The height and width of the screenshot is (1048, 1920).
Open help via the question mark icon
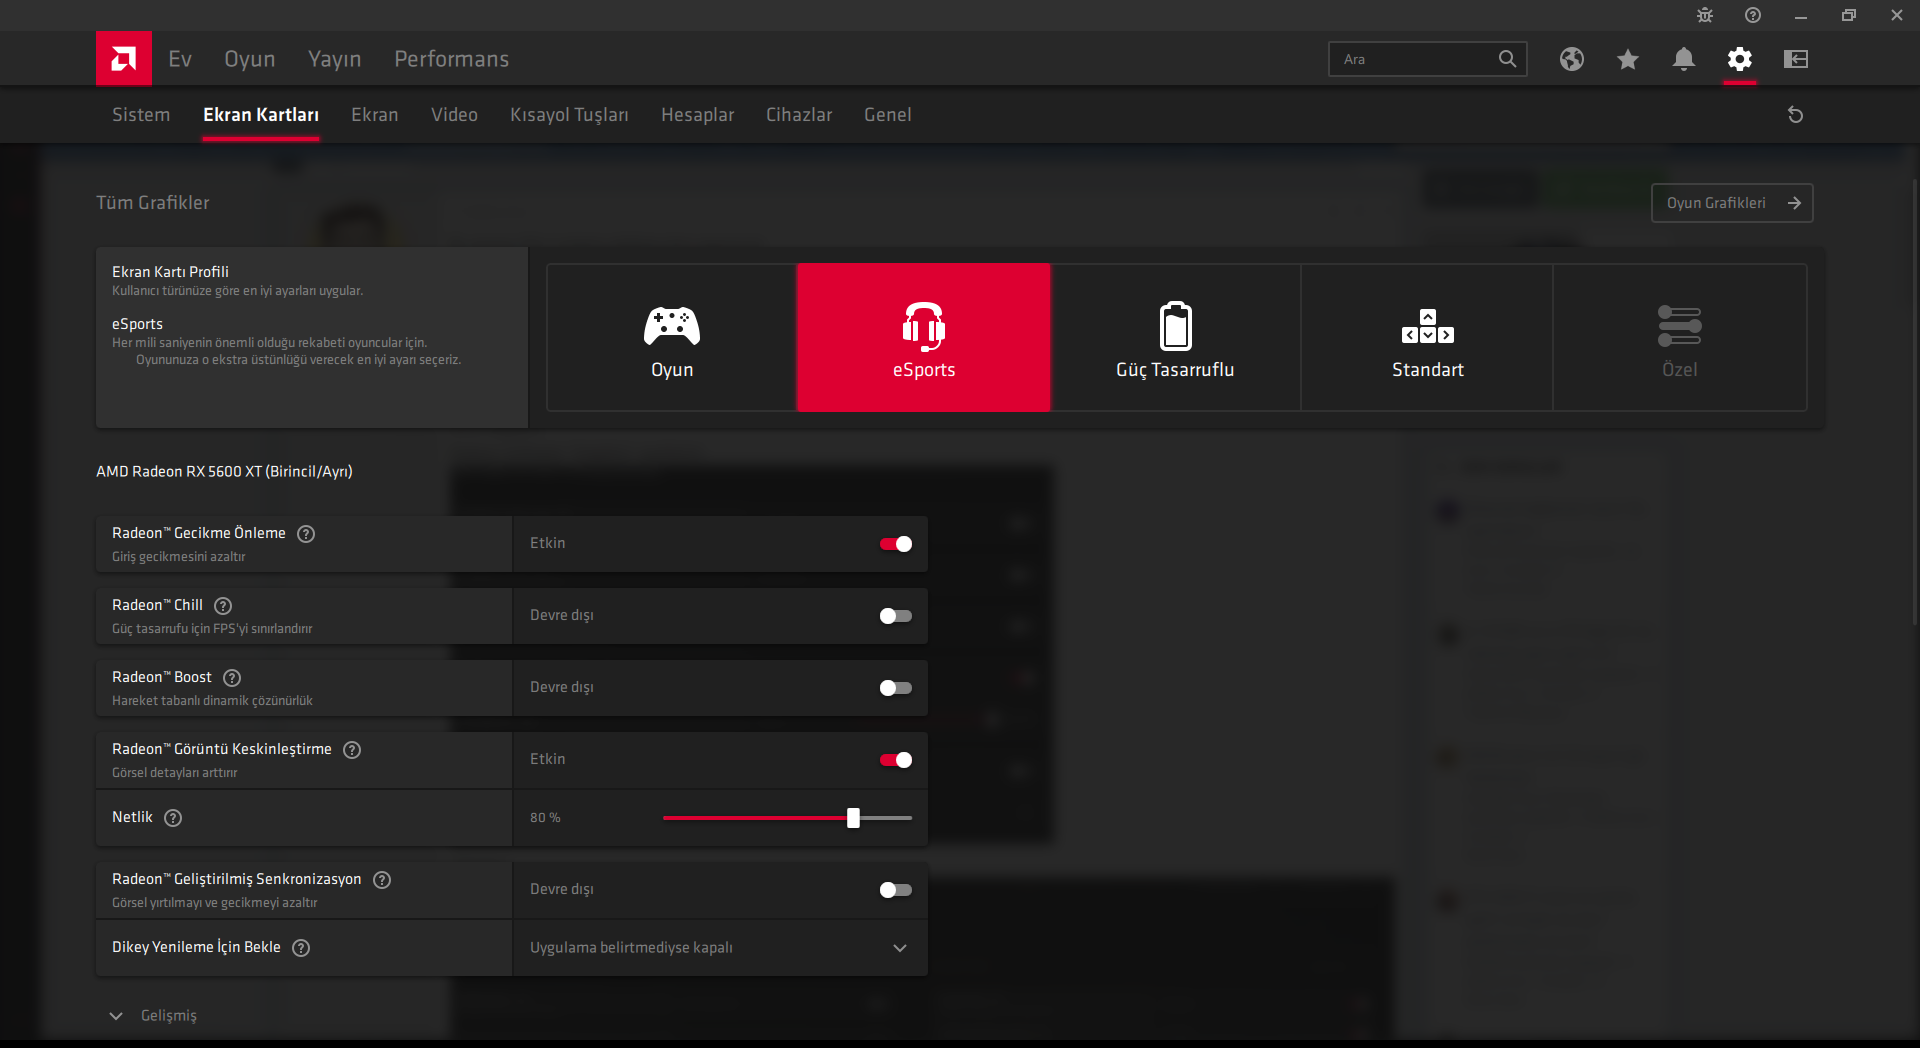pyautogui.click(x=1752, y=15)
